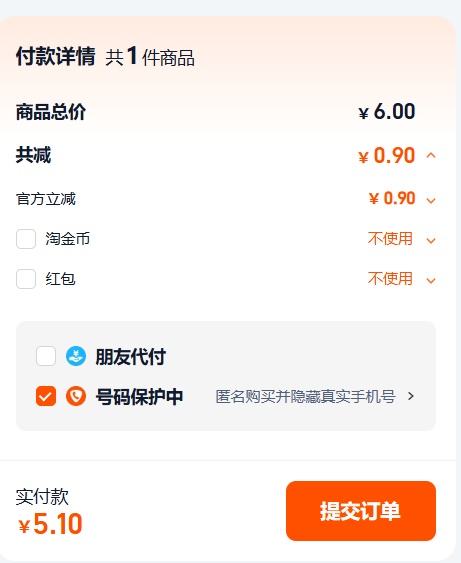The image size is (461, 563).
Task: Click the ¥0.90 total discount amount
Action: tap(387, 155)
